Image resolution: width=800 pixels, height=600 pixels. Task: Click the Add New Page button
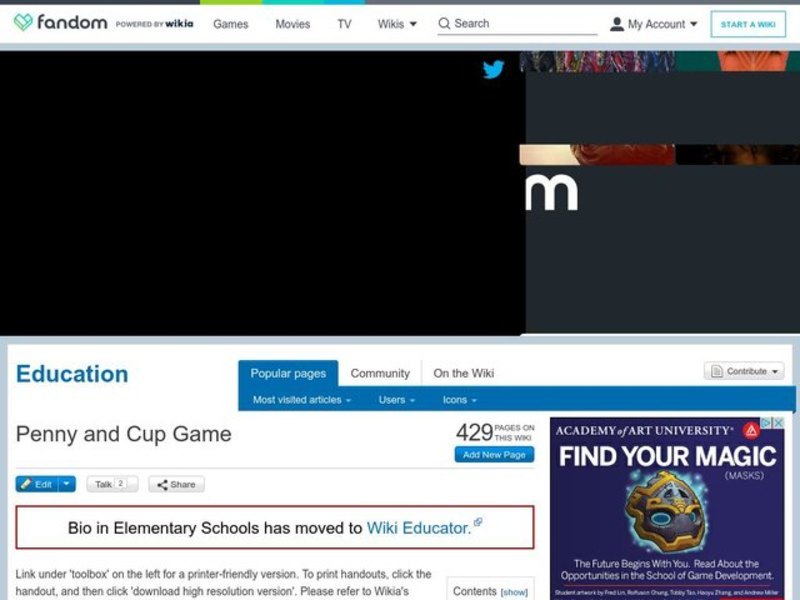click(493, 454)
